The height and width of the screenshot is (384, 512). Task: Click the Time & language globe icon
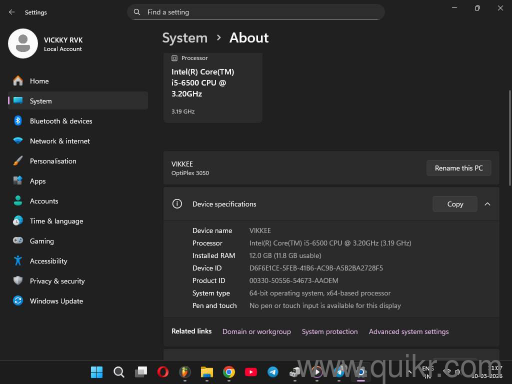[x=18, y=221]
